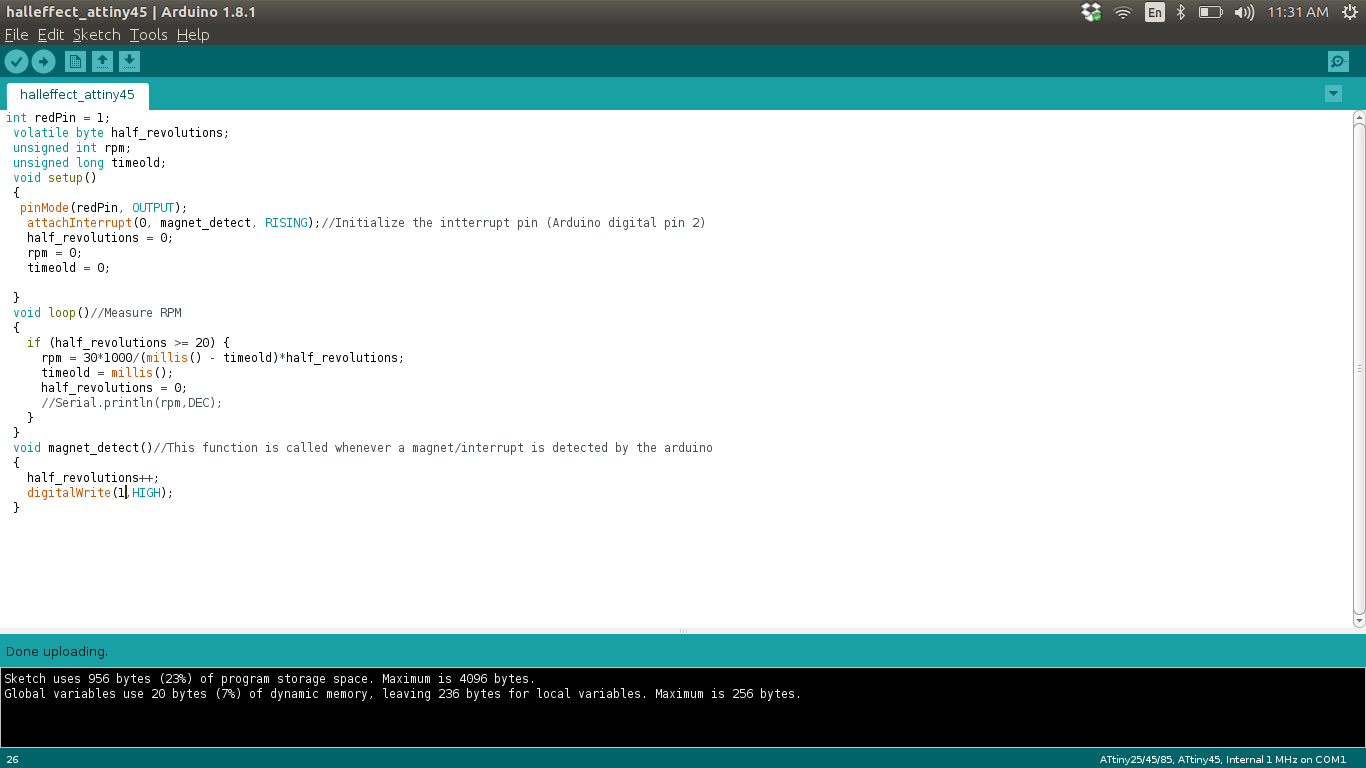Open the battery status indicator

point(1210,12)
